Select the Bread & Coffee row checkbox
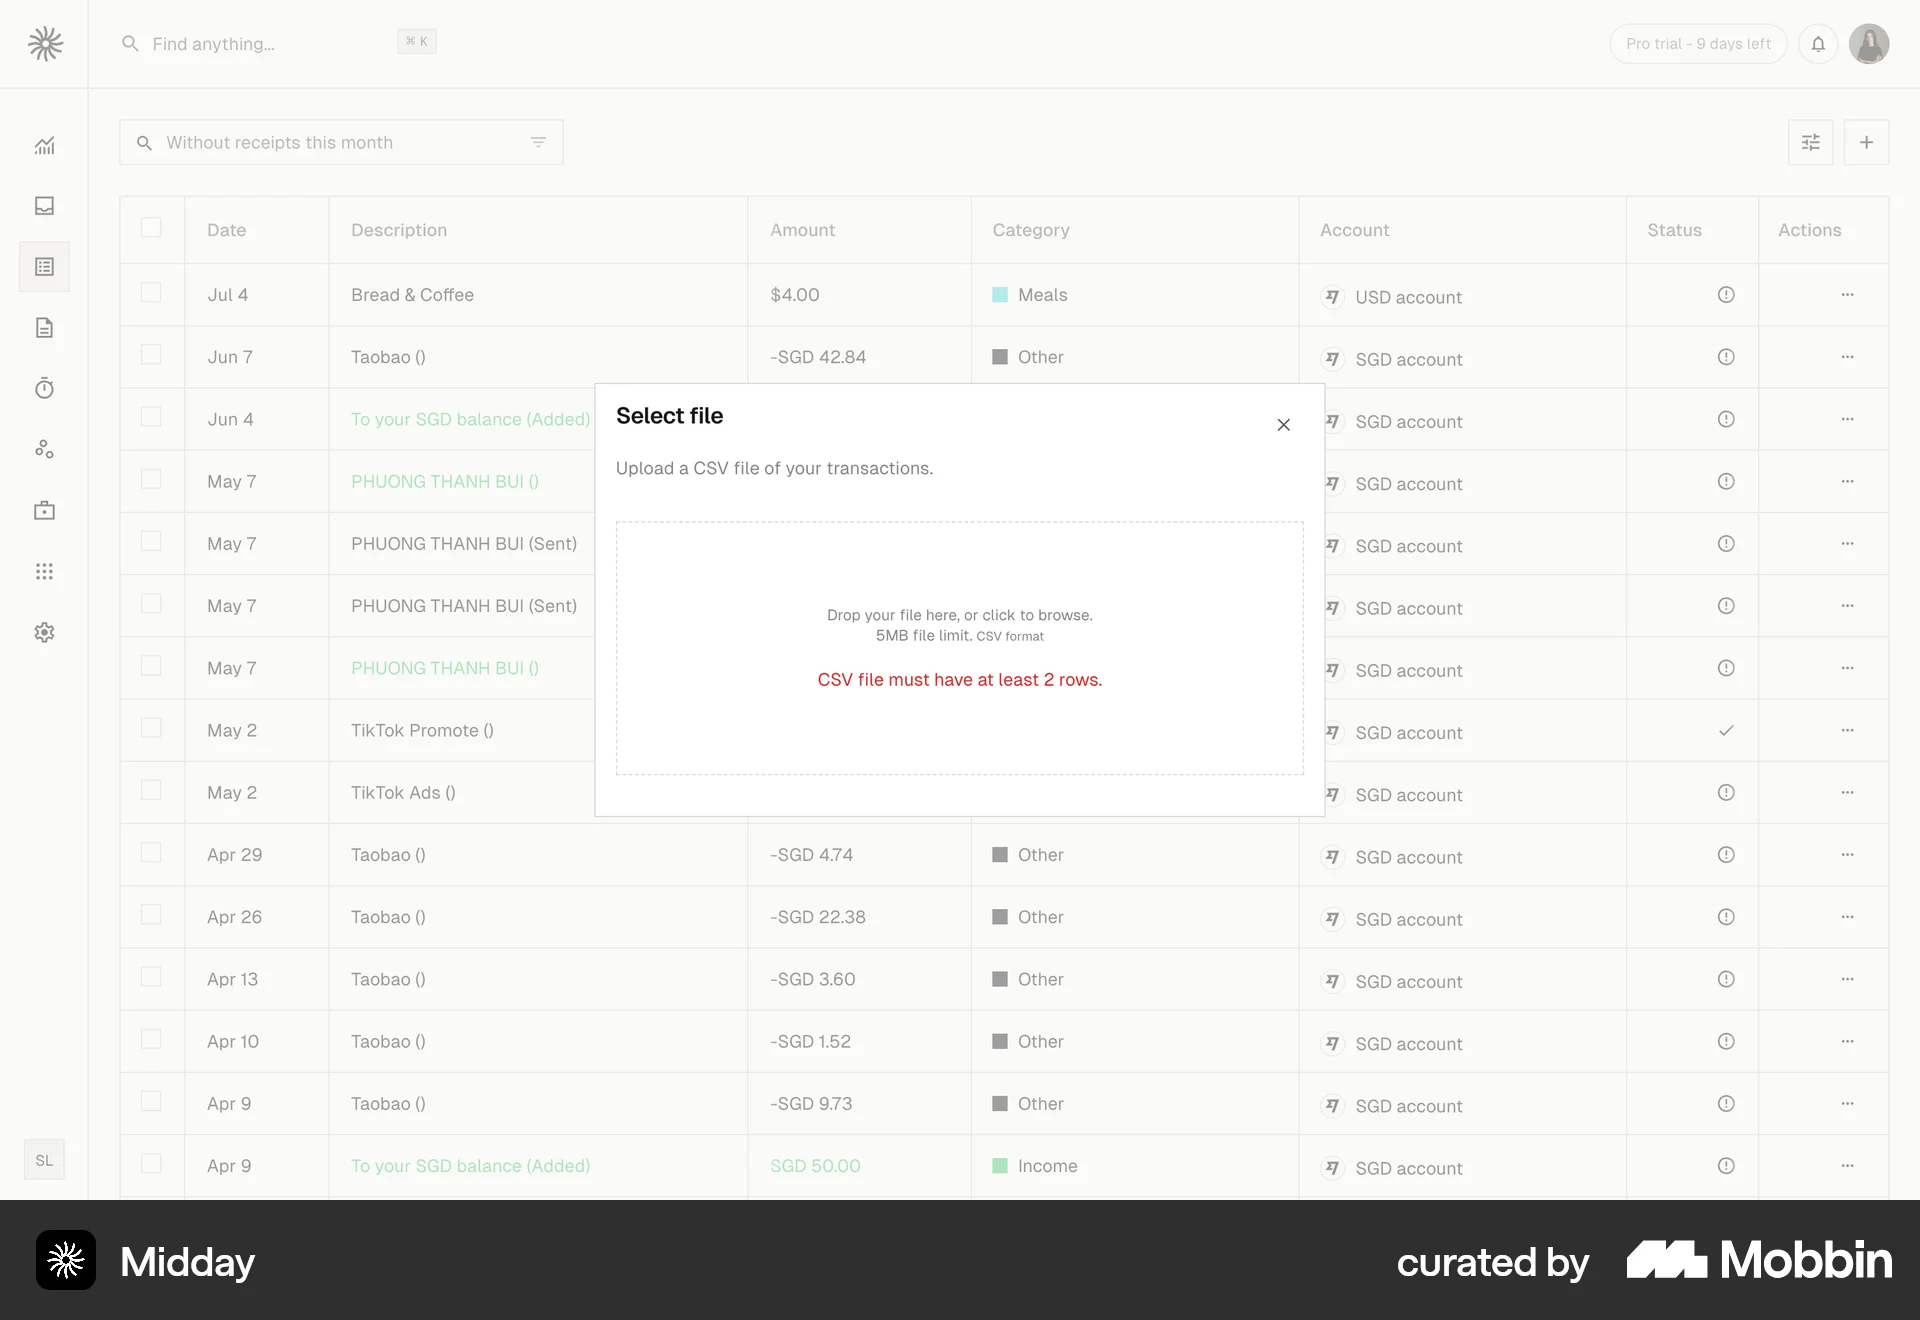1920x1320 pixels. point(151,293)
